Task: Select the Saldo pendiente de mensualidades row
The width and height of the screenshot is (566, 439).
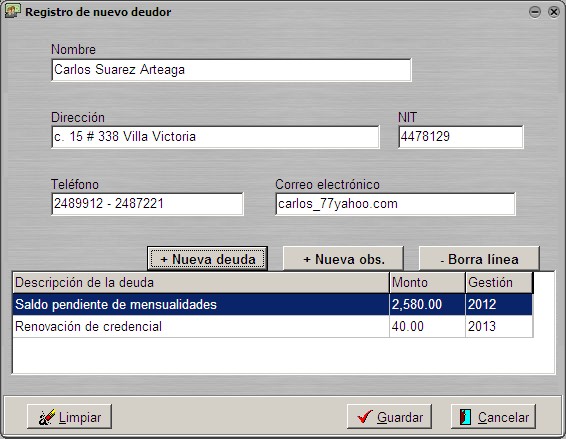Action: tap(273, 304)
